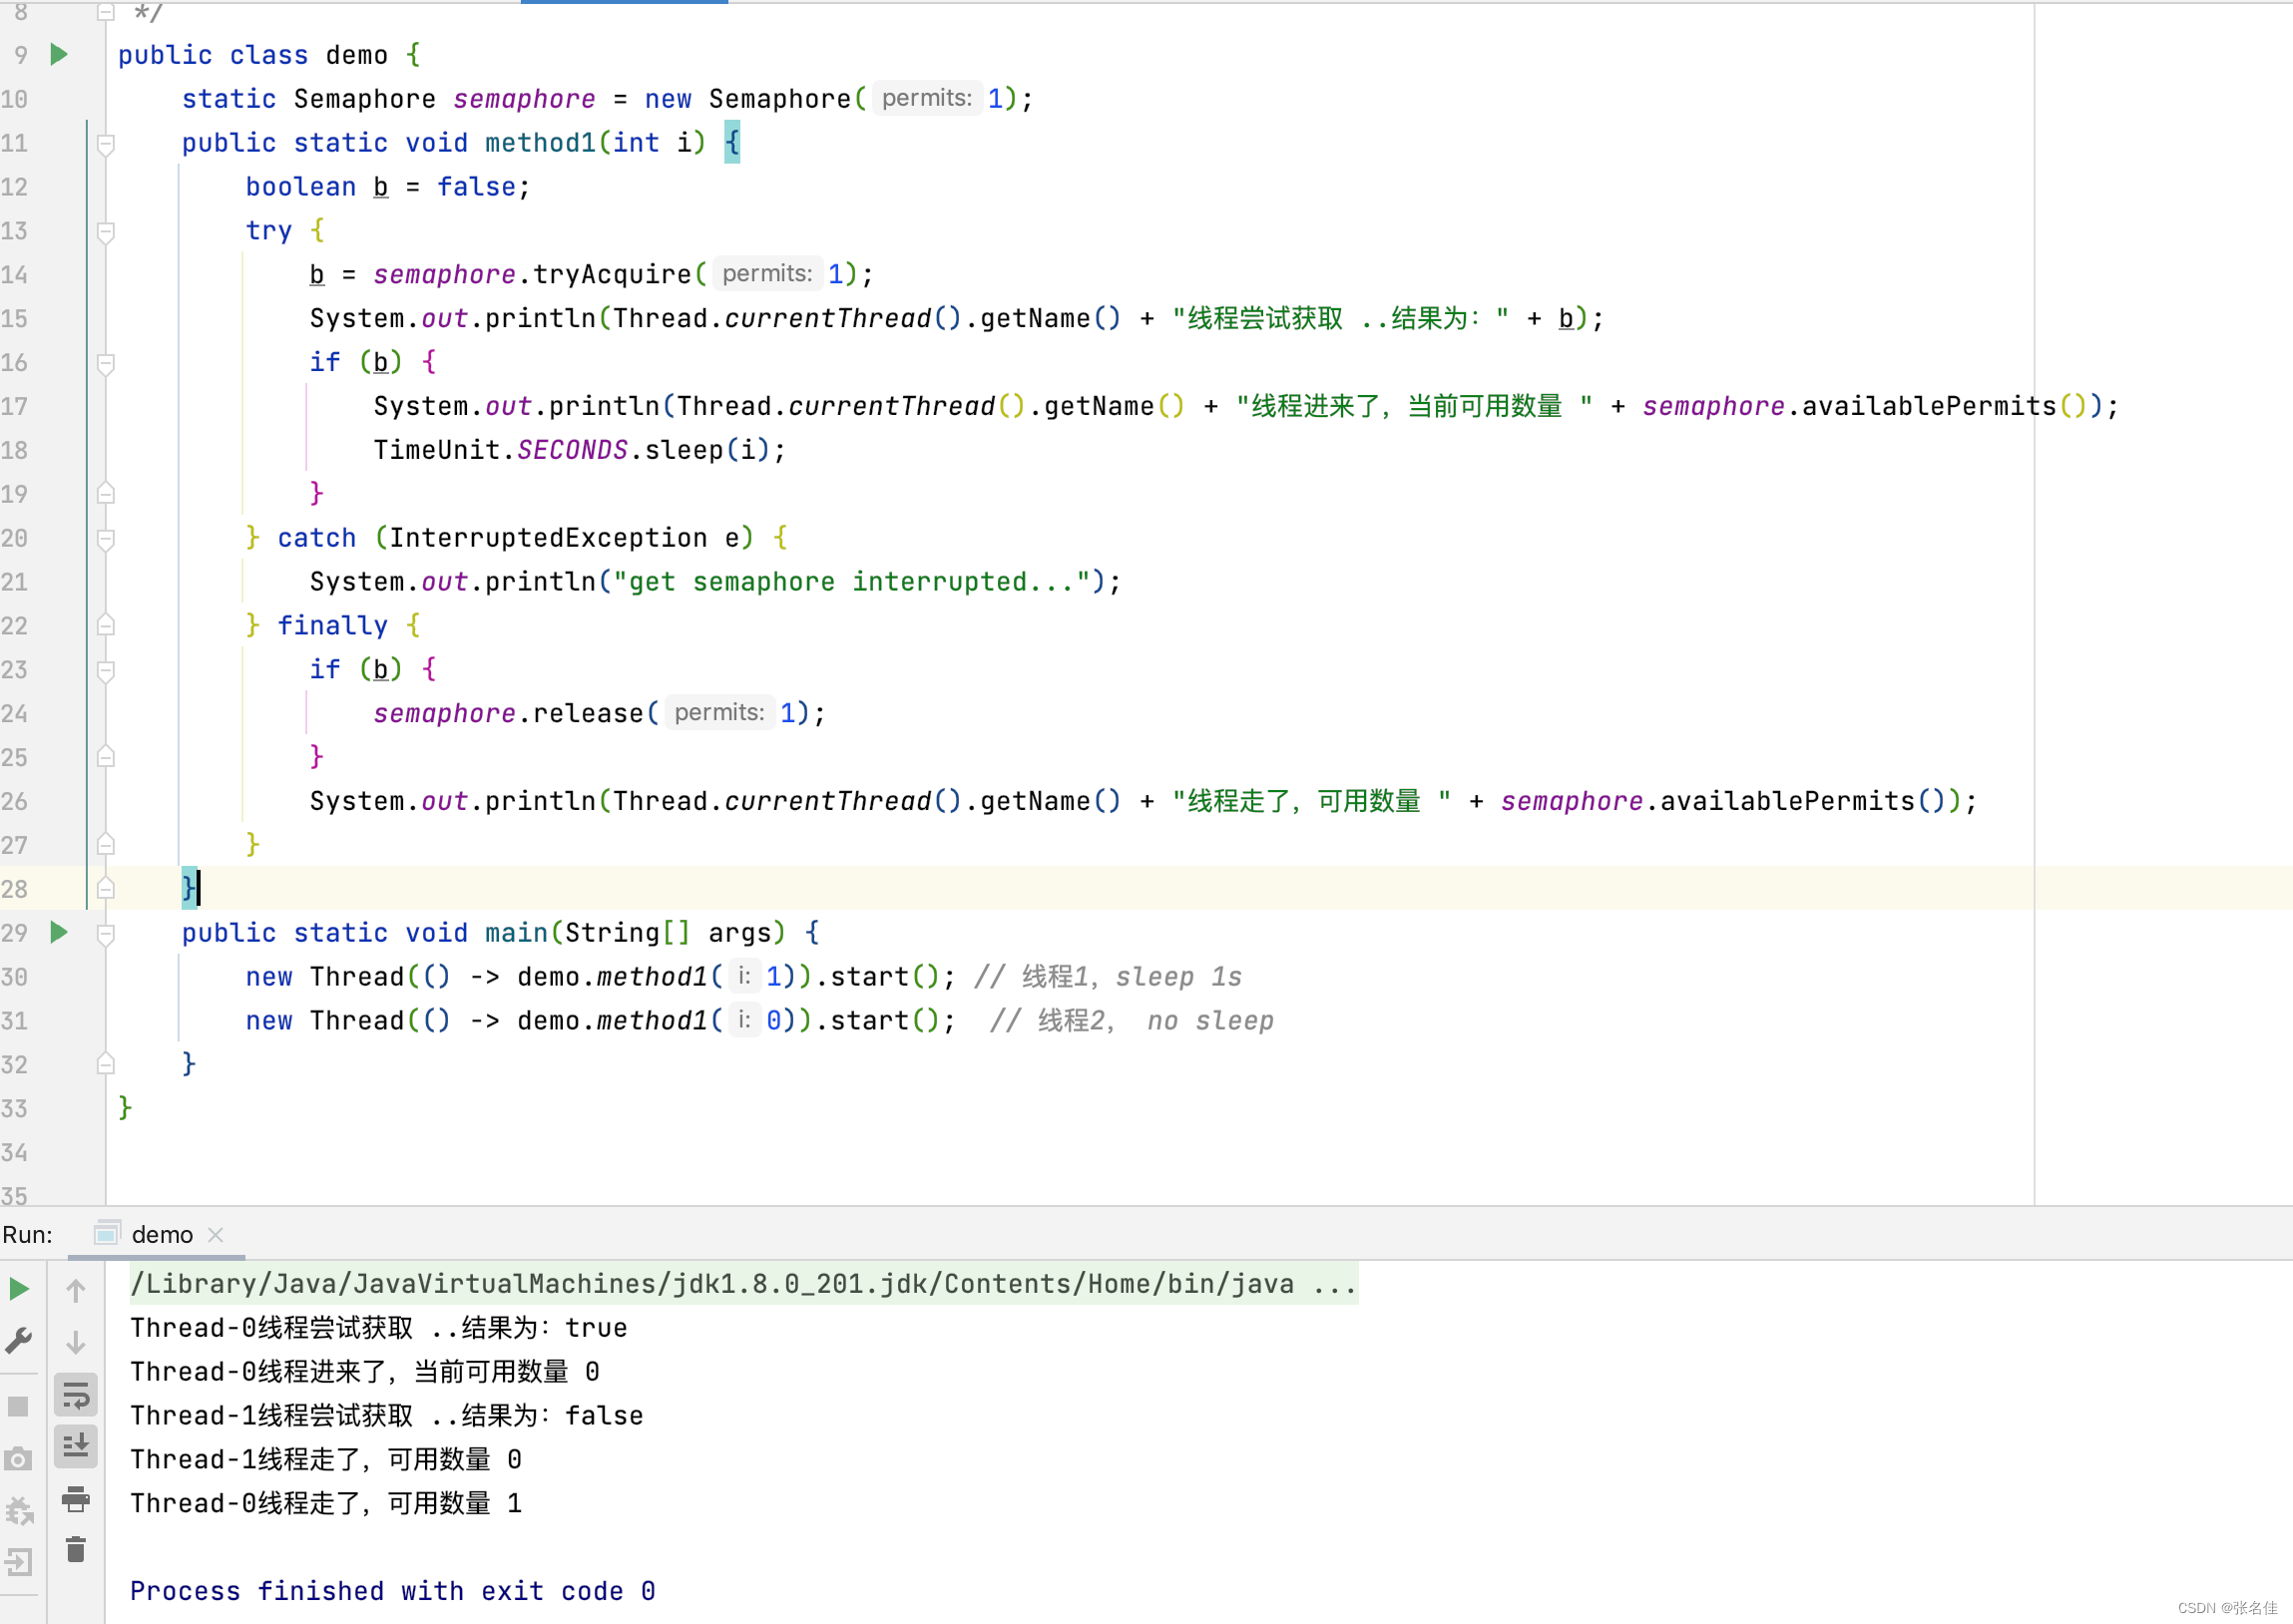Screen dimensions: 2293x1624
Task: Stop the running process square icon
Action: pos(18,1406)
